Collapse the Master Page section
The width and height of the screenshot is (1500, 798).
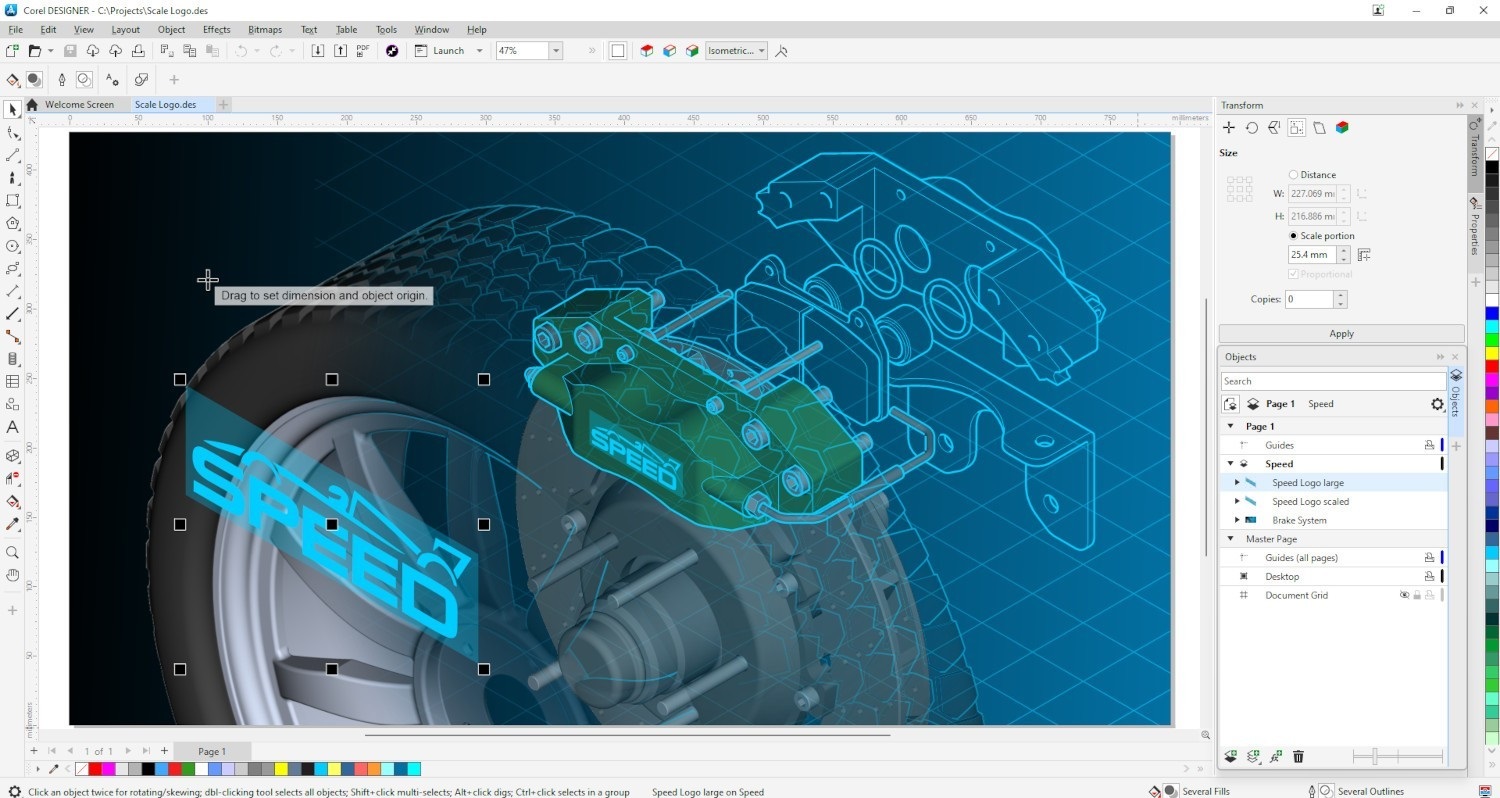[x=1230, y=539]
